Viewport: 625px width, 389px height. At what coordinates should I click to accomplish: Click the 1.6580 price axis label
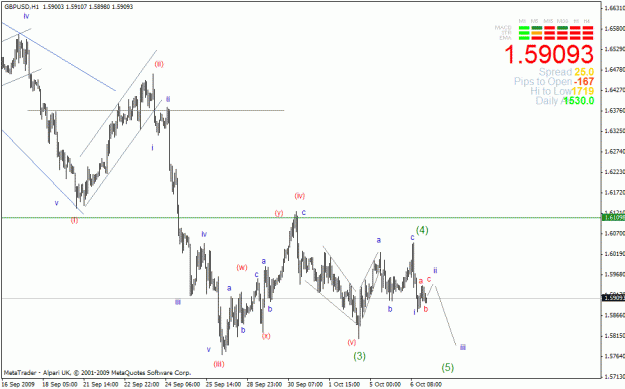(614, 28)
